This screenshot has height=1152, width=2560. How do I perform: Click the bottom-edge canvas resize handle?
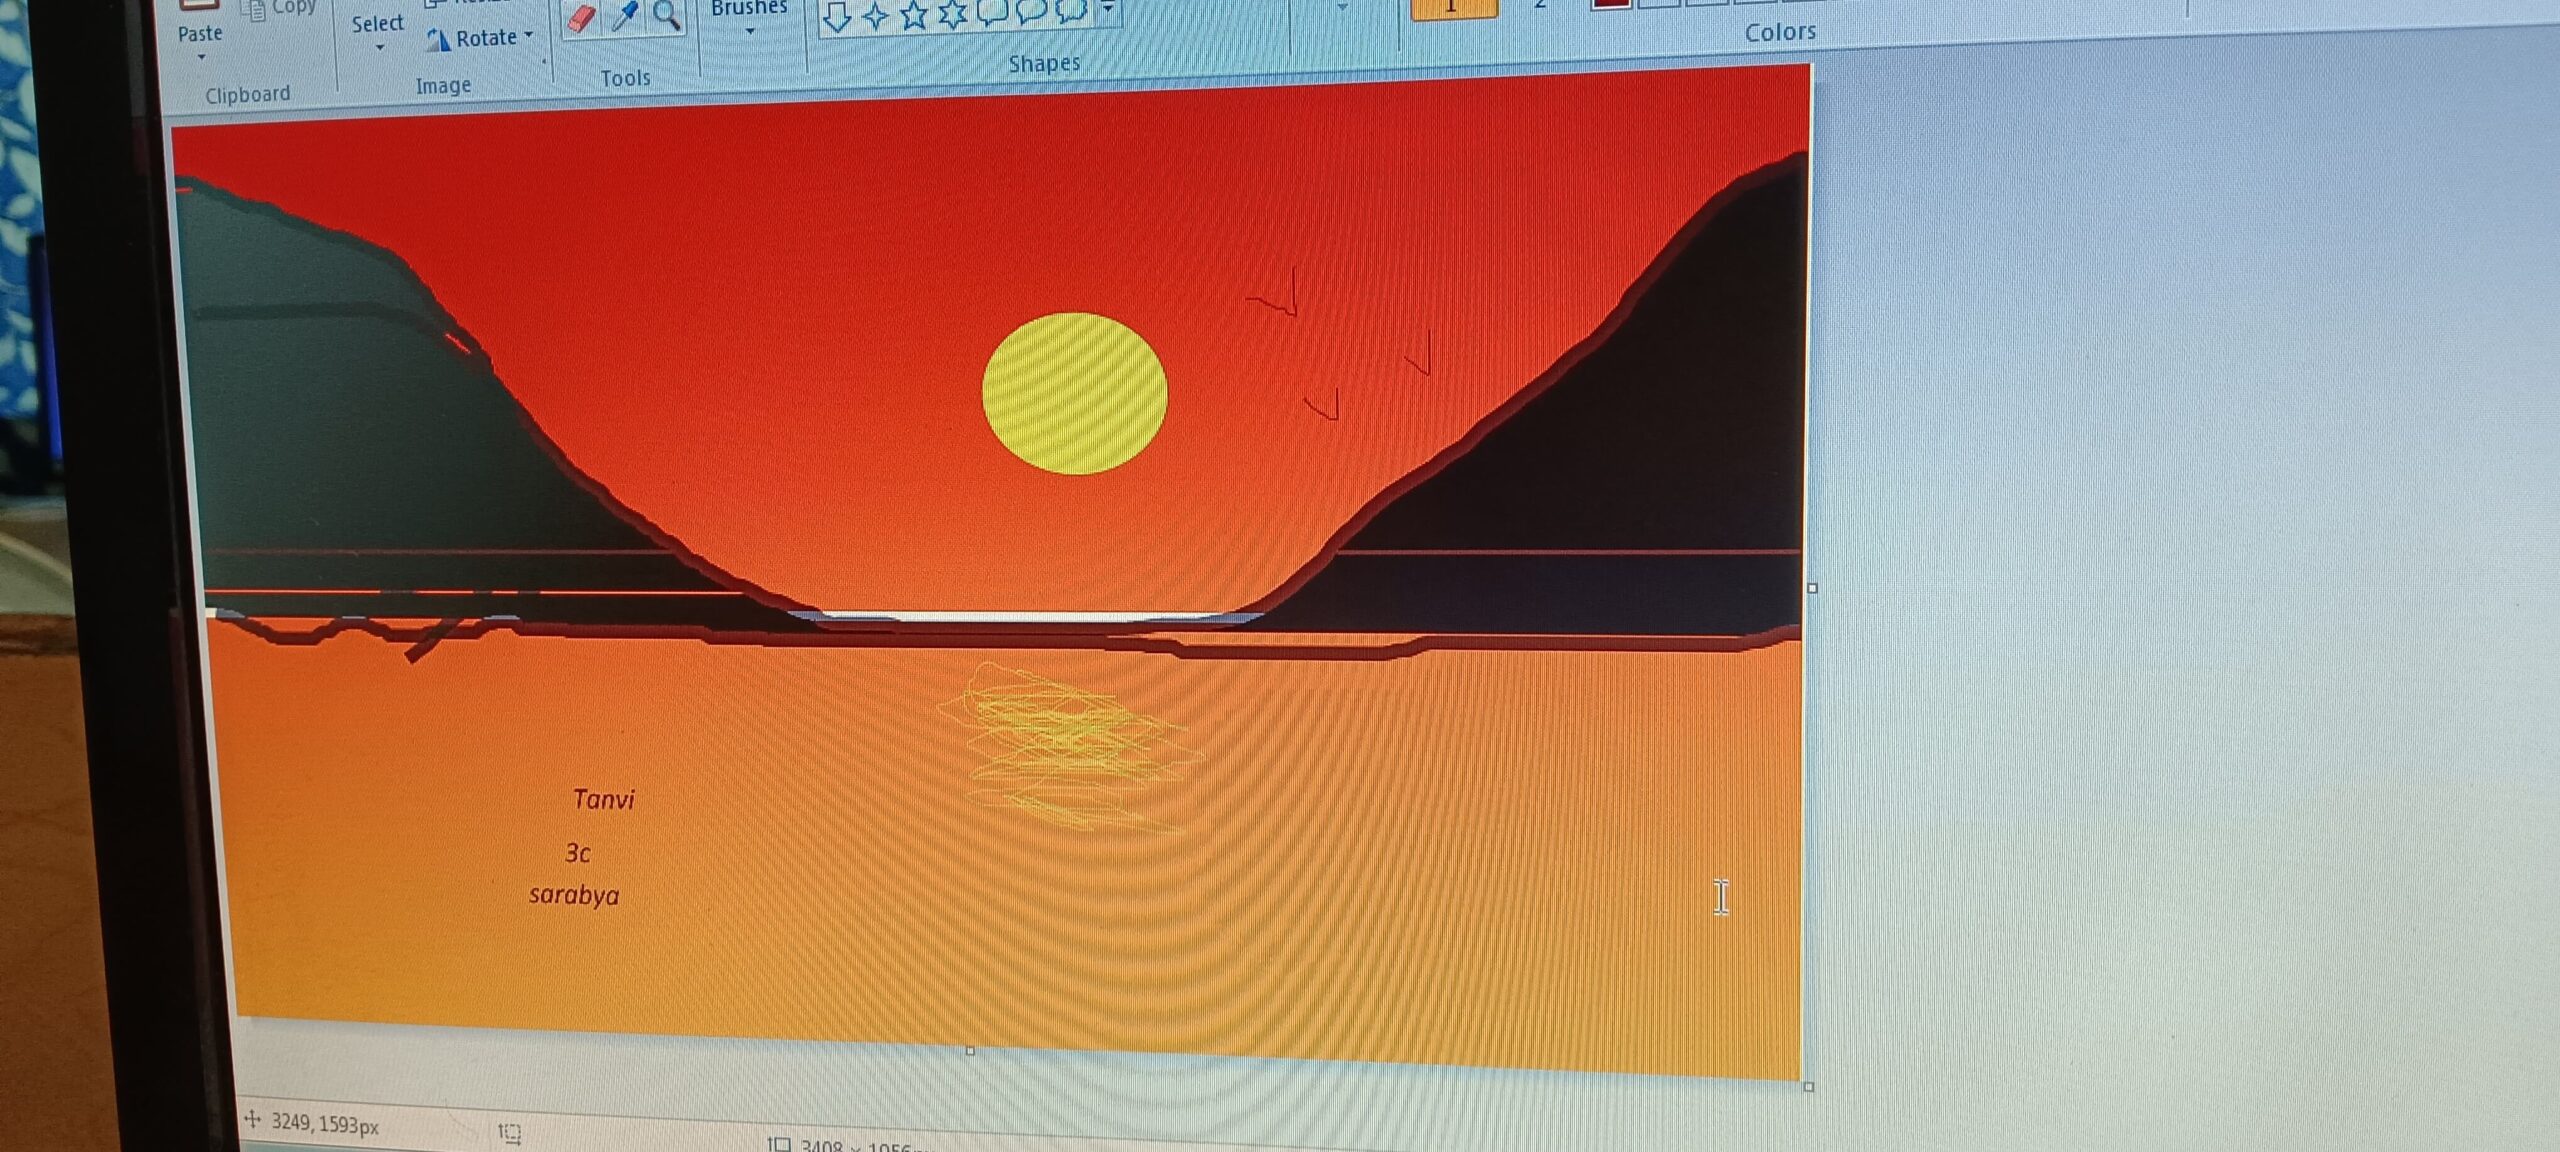tap(970, 1050)
